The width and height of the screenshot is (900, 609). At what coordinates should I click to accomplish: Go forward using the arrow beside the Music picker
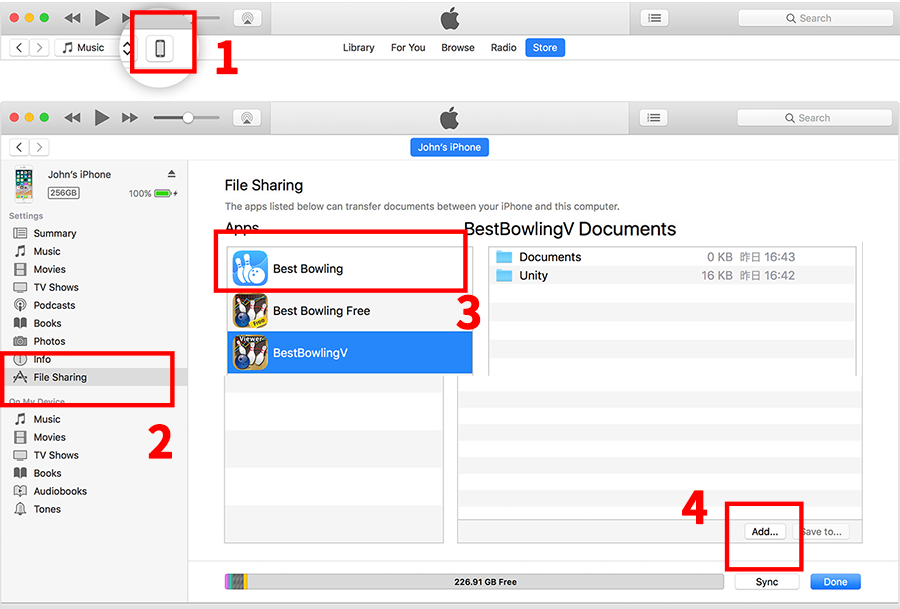(38, 48)
